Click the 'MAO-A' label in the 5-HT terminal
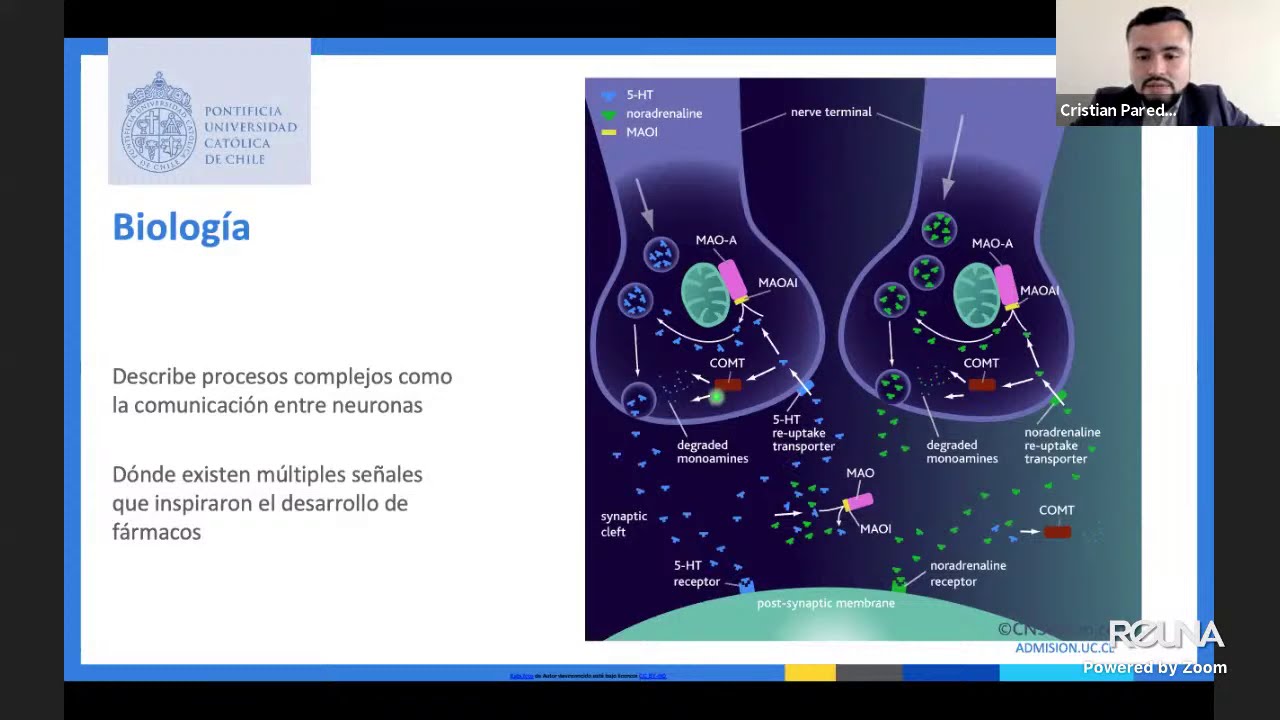 click(x=716, y=240)
